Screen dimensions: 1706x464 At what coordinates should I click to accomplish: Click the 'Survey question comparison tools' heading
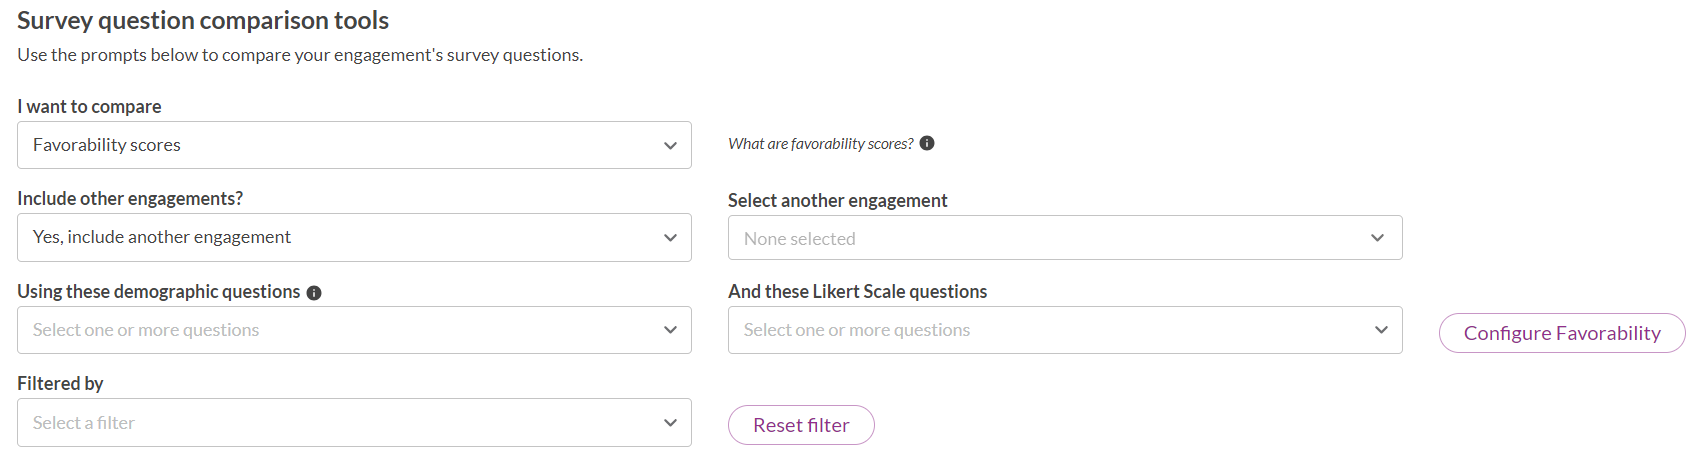click(x=203, y=20)
